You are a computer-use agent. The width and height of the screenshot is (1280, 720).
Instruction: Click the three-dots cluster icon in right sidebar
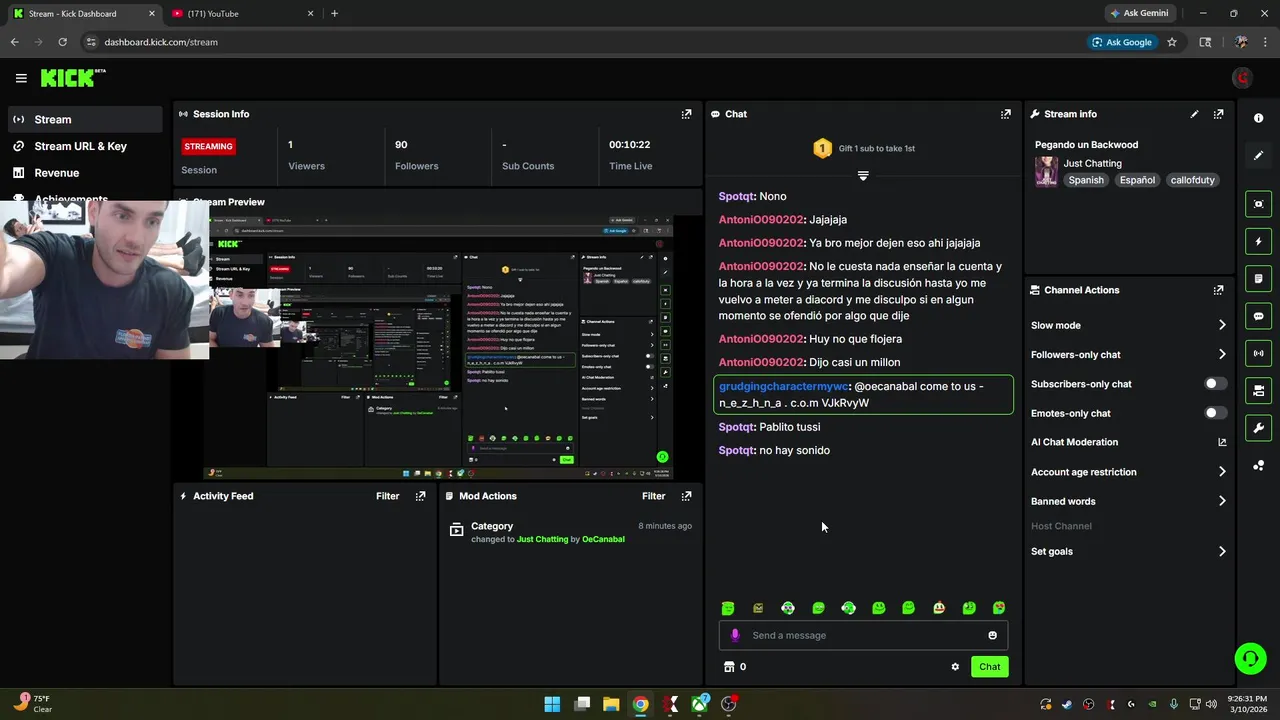[x=1258, y=465]
